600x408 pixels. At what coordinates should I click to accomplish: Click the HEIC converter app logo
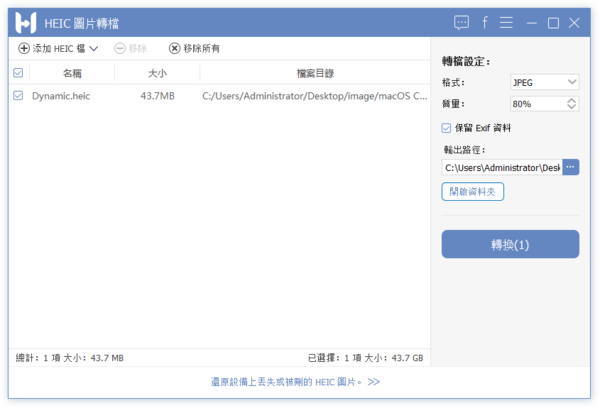pos(26,22)
